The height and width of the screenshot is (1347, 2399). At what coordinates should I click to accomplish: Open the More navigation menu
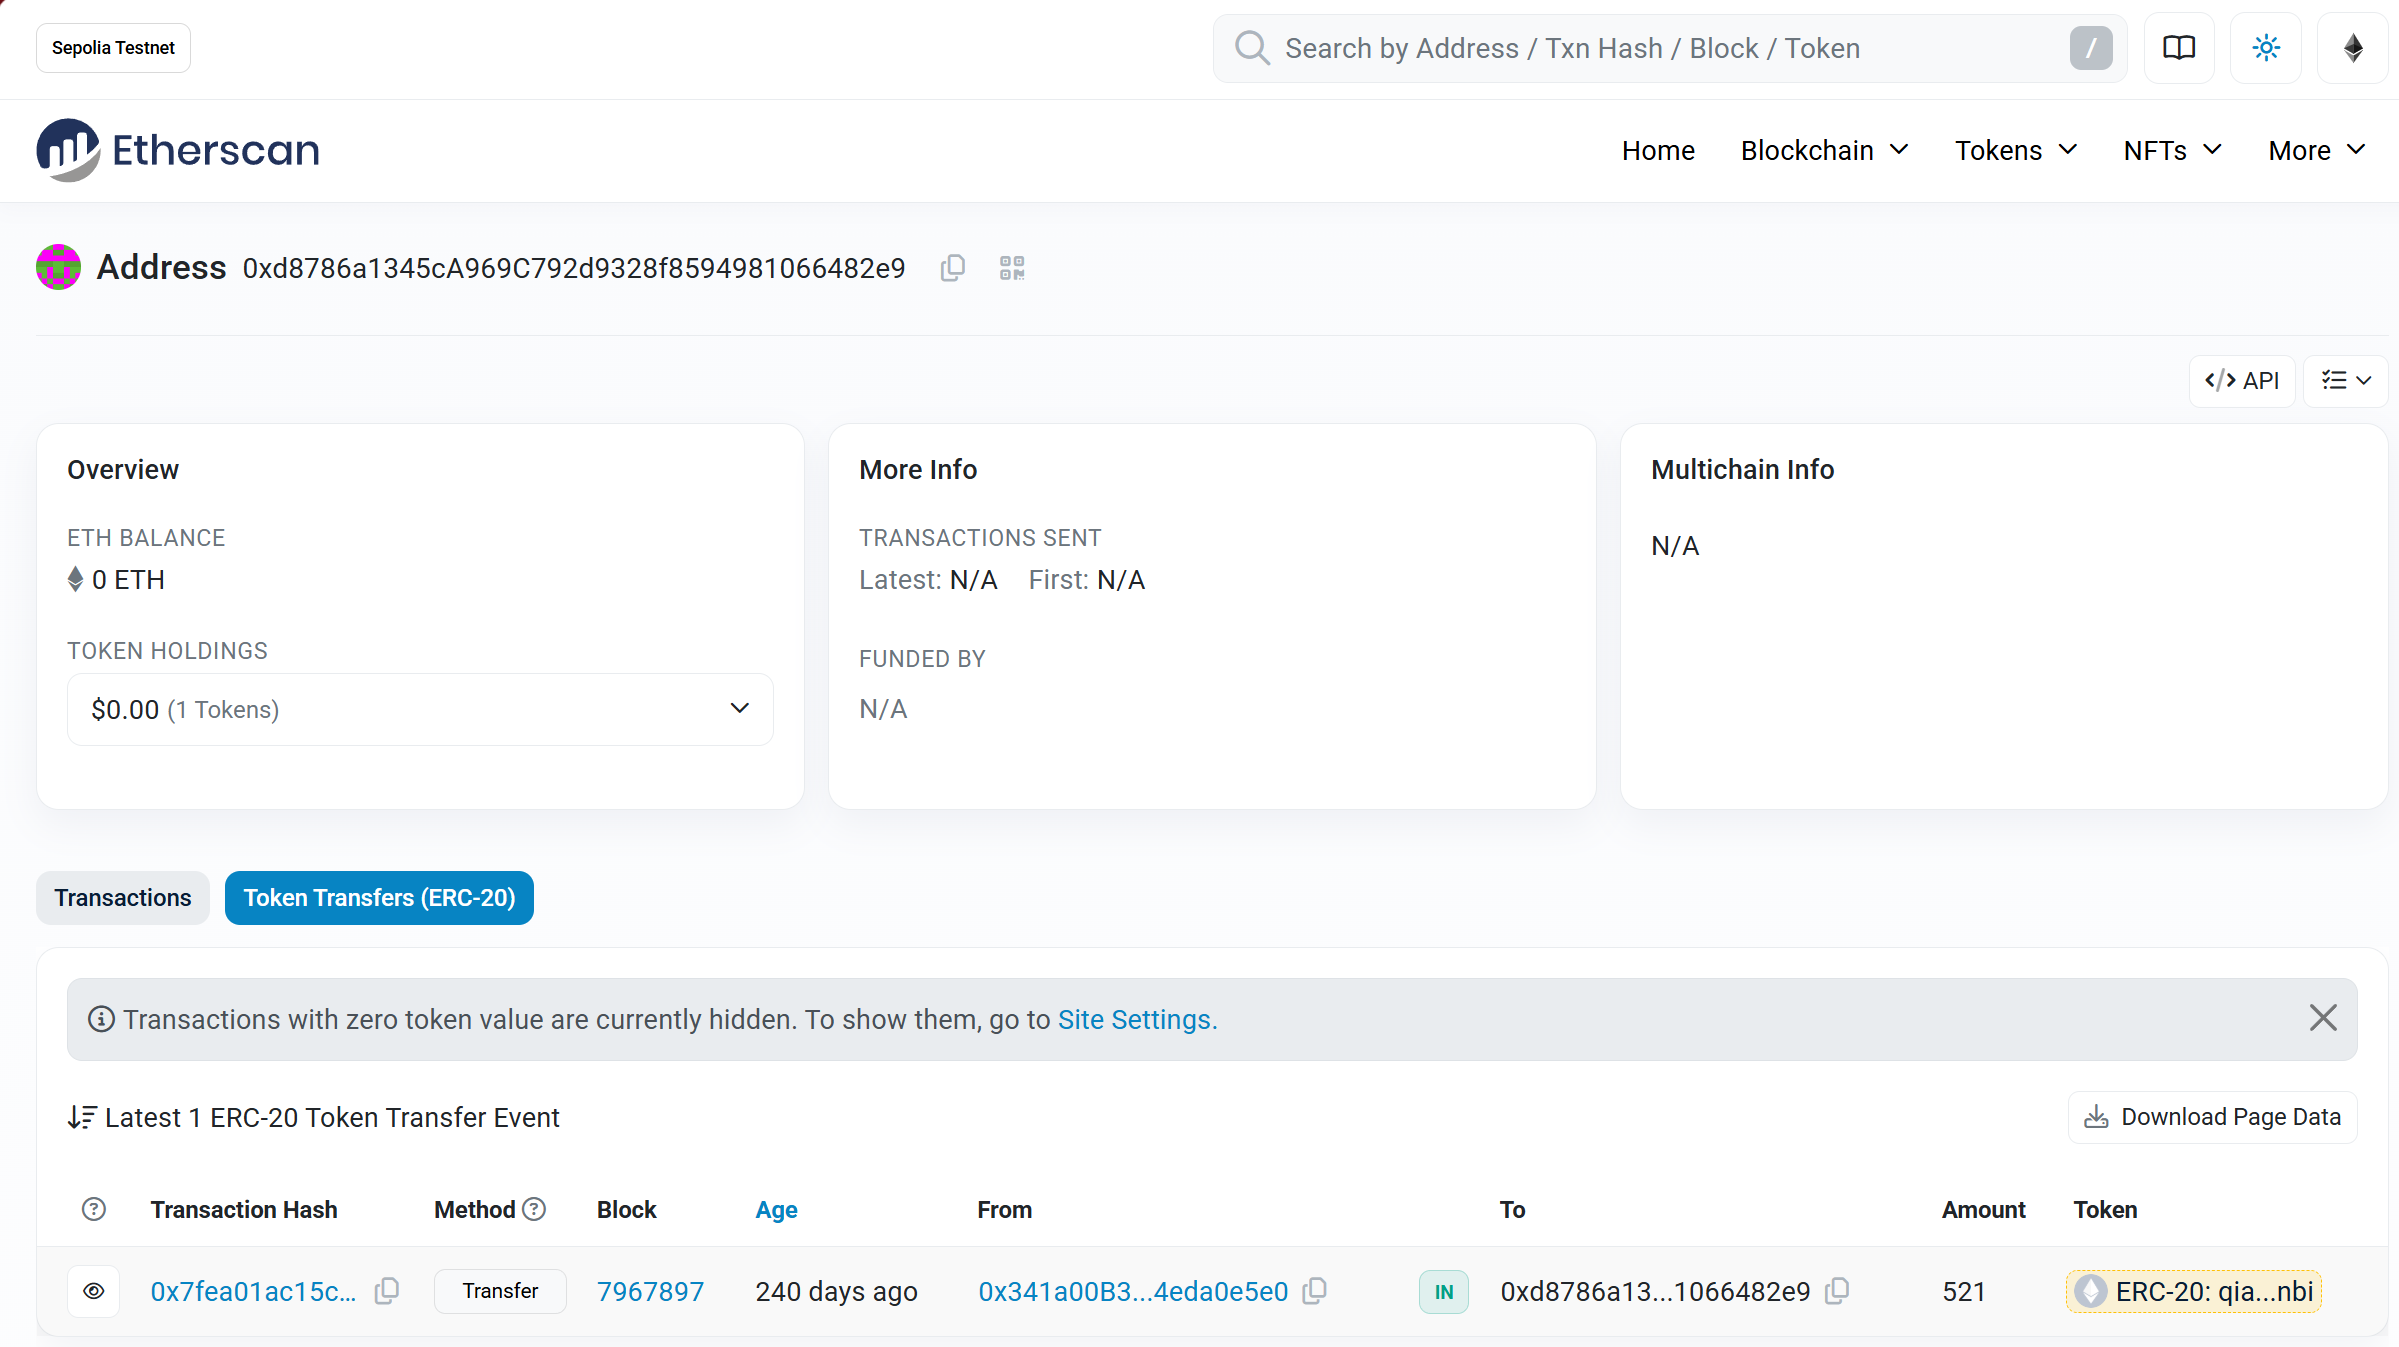2316,150
